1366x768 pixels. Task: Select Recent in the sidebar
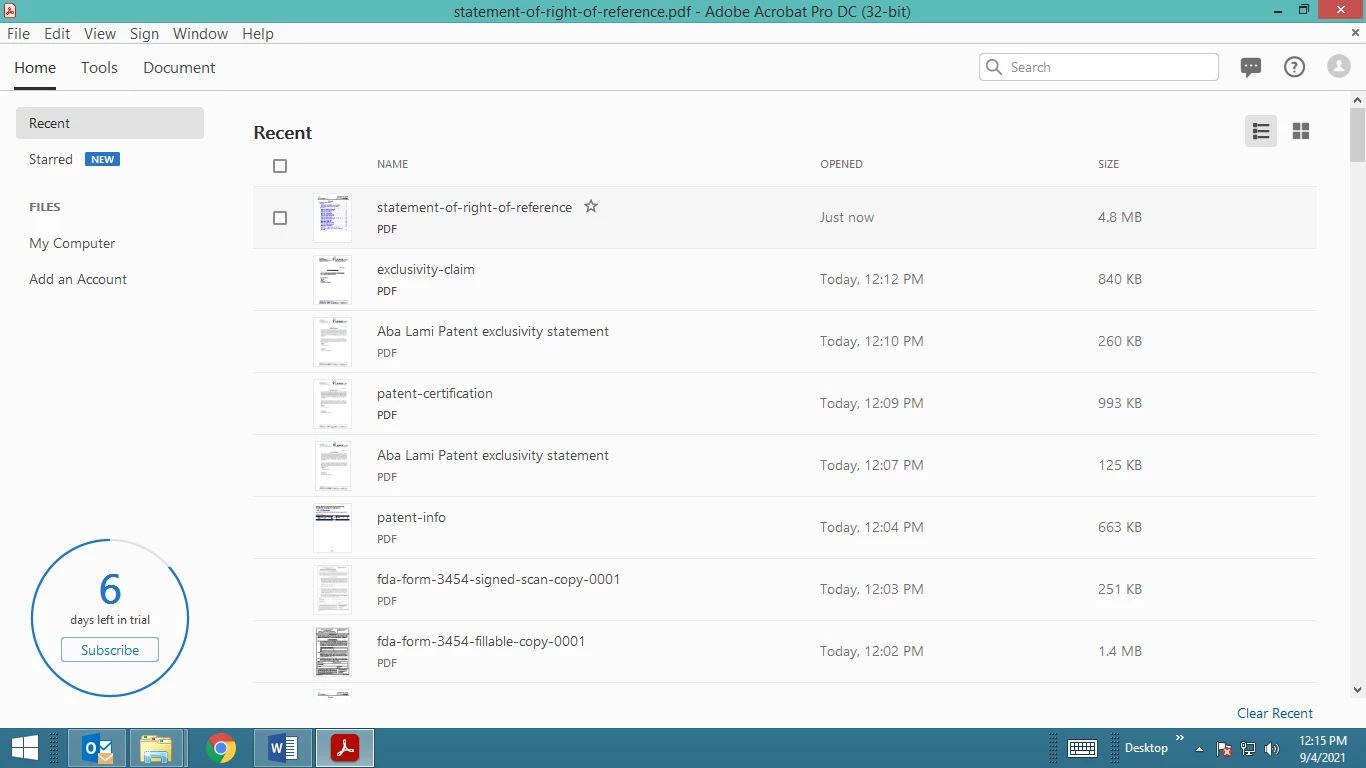tap(110, 123)
